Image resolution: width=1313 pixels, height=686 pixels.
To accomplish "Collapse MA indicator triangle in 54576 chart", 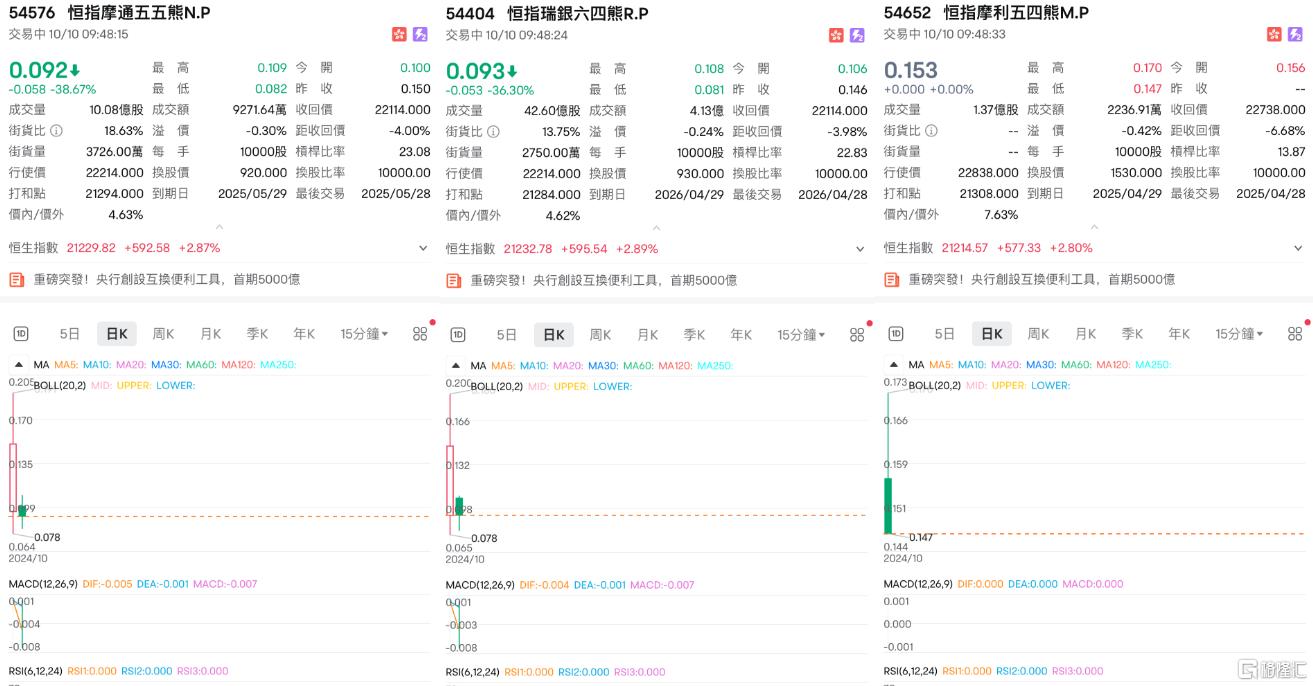I will [x=20, y=366].
